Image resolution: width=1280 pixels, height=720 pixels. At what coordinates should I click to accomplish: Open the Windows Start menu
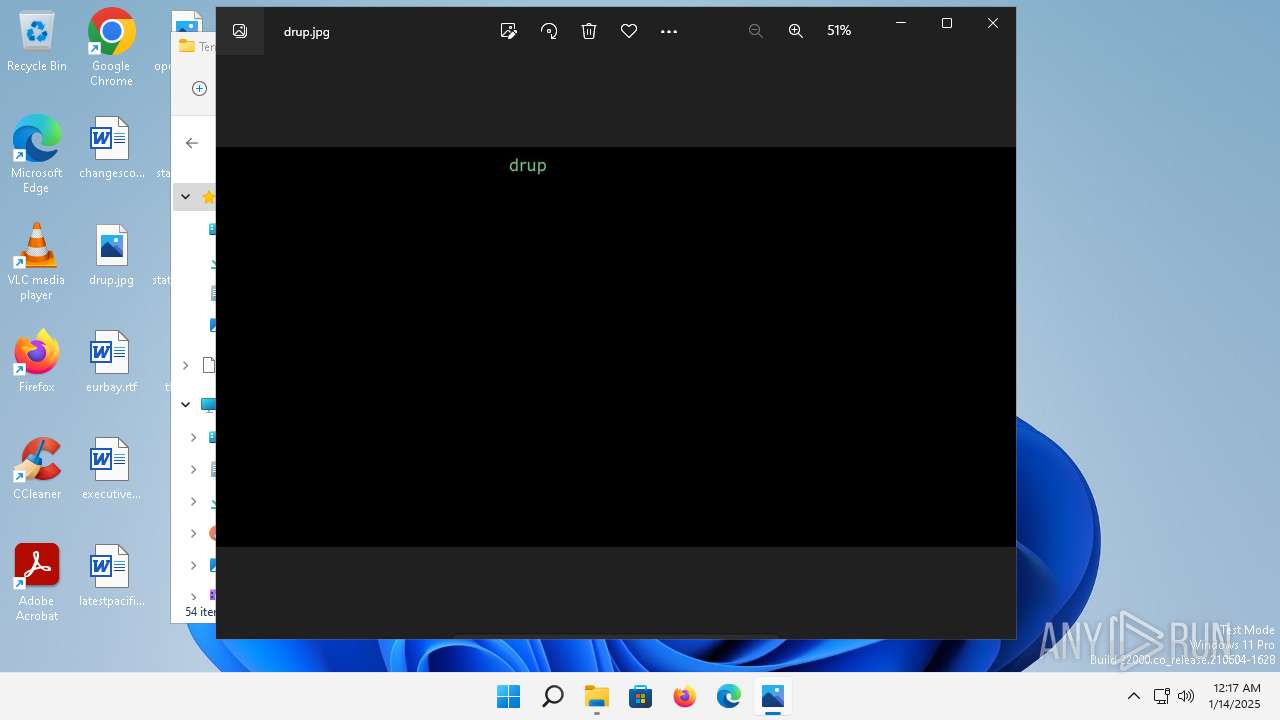pyautogui.click(x=508, y=696)
